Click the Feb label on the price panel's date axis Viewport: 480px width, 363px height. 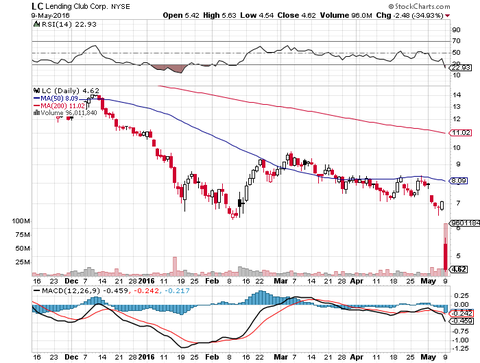tap(212, 281)
